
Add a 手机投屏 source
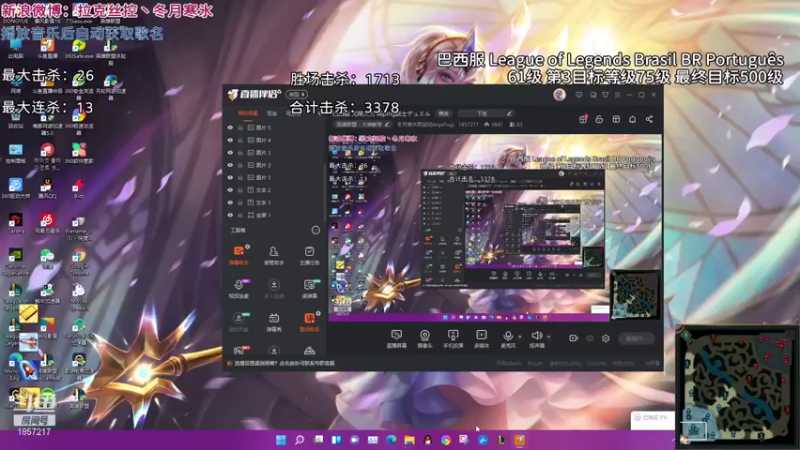453,339
